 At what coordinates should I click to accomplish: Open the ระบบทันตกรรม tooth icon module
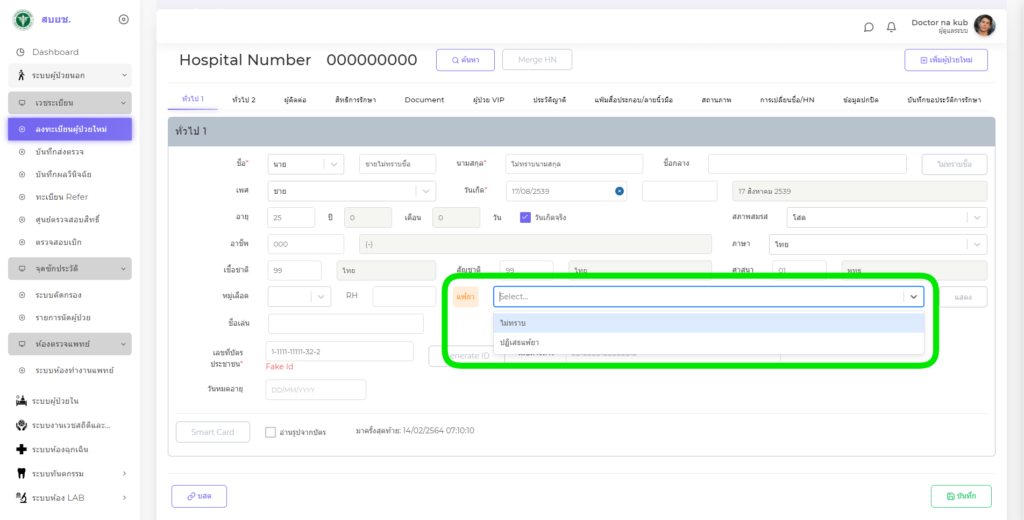(66, 473)
